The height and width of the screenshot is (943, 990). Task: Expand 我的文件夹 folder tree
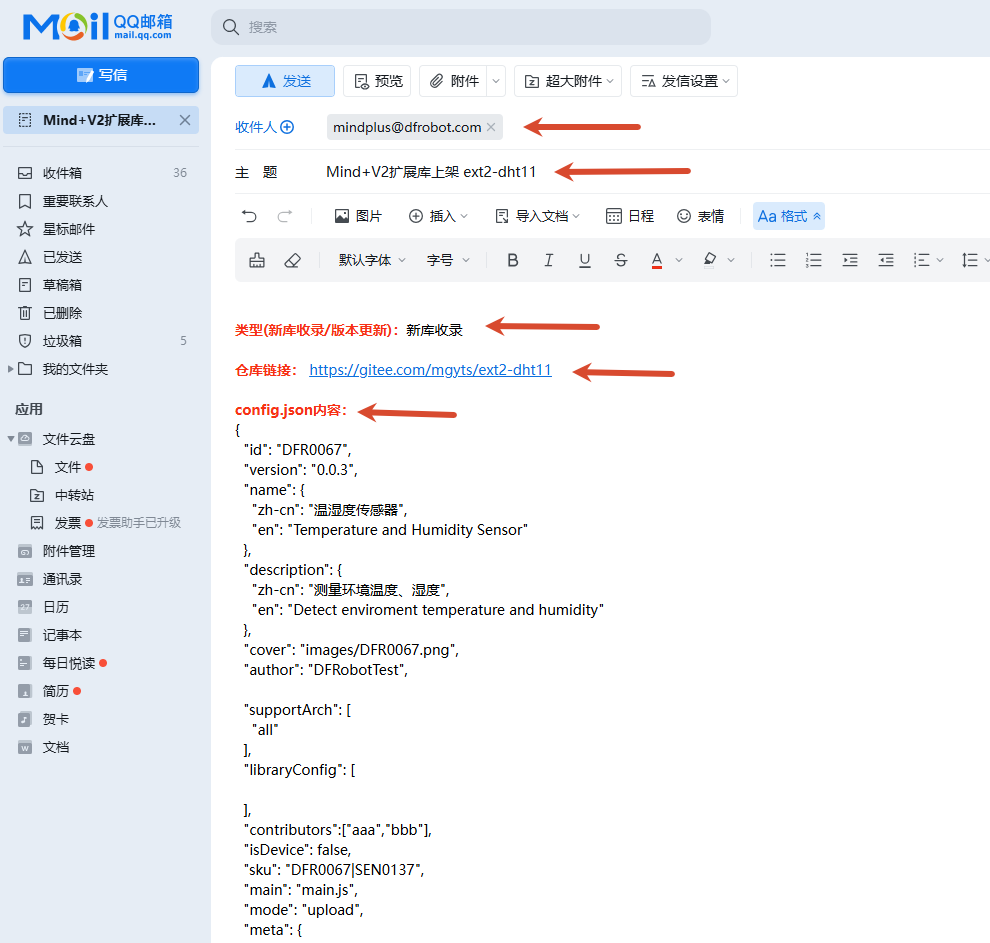(x=10, y=369)
